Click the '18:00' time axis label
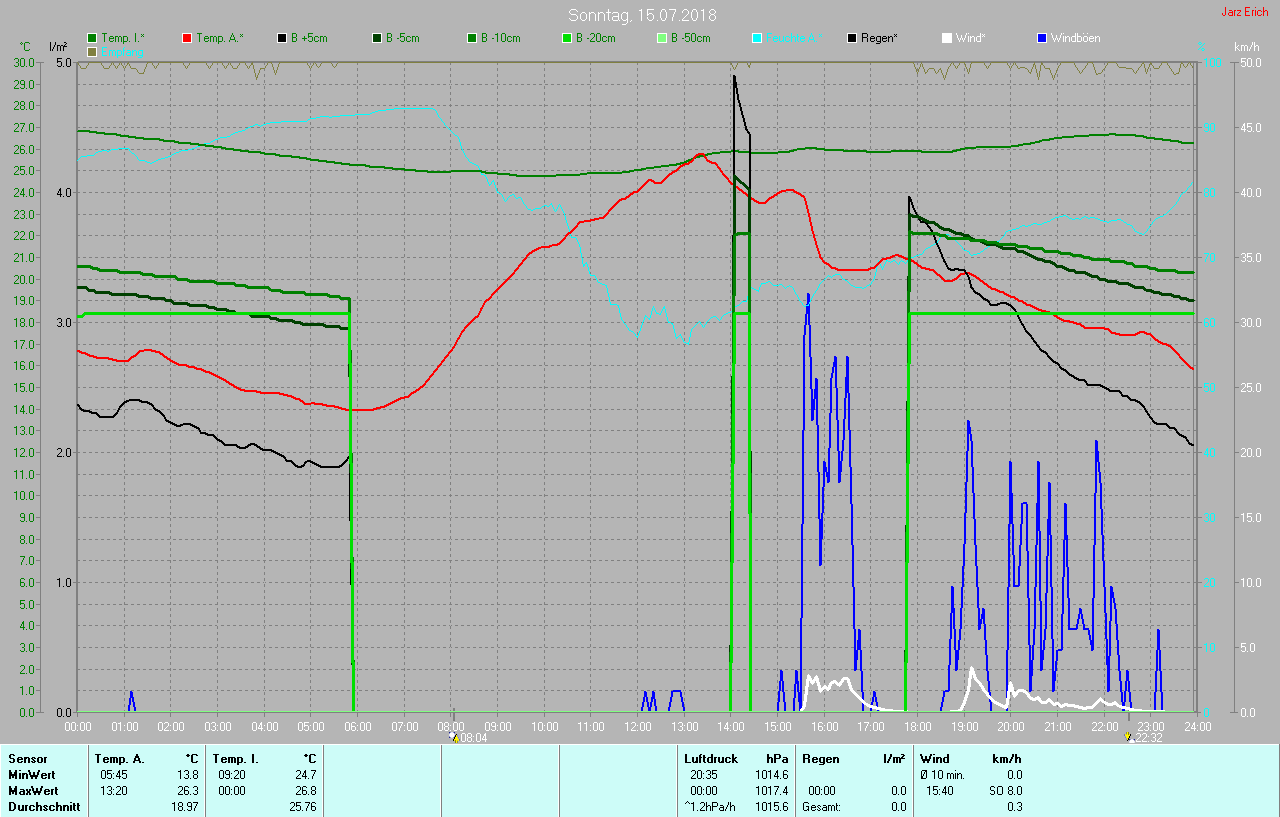The image size is (1280, 817). [918, 726]
